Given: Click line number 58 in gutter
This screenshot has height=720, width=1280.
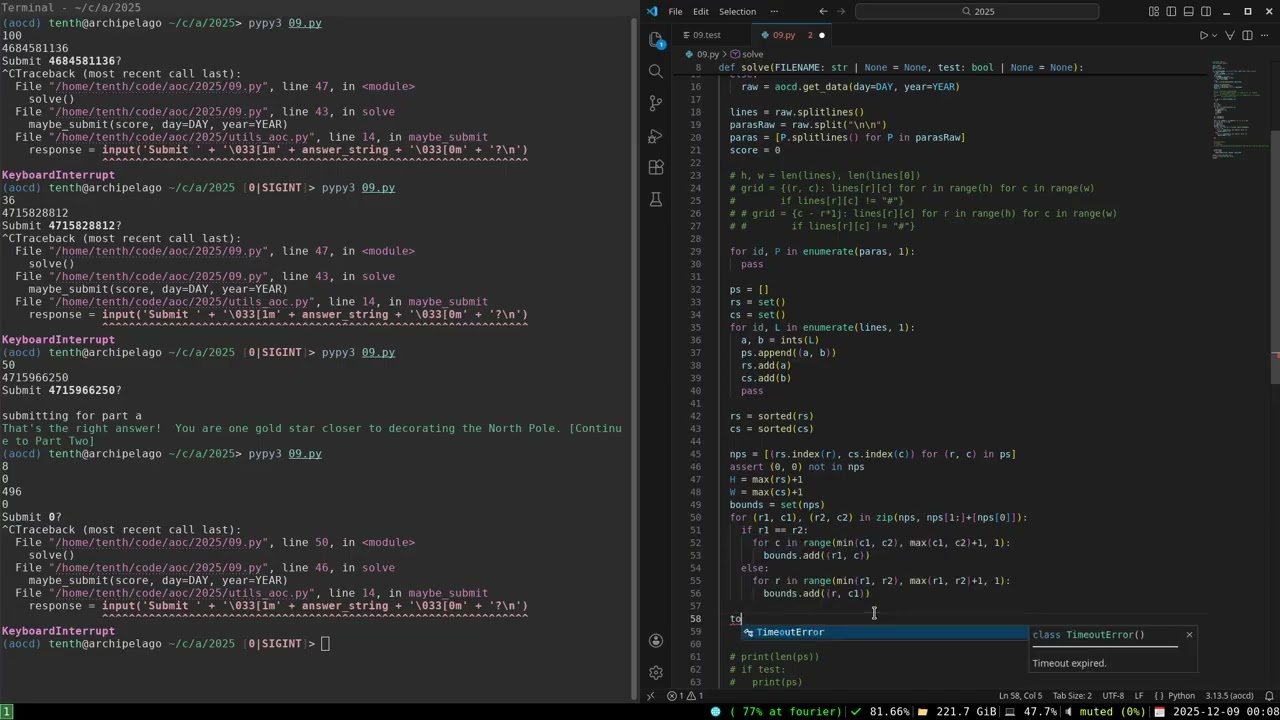Looking at the screenshot, I should click(695, 619).
